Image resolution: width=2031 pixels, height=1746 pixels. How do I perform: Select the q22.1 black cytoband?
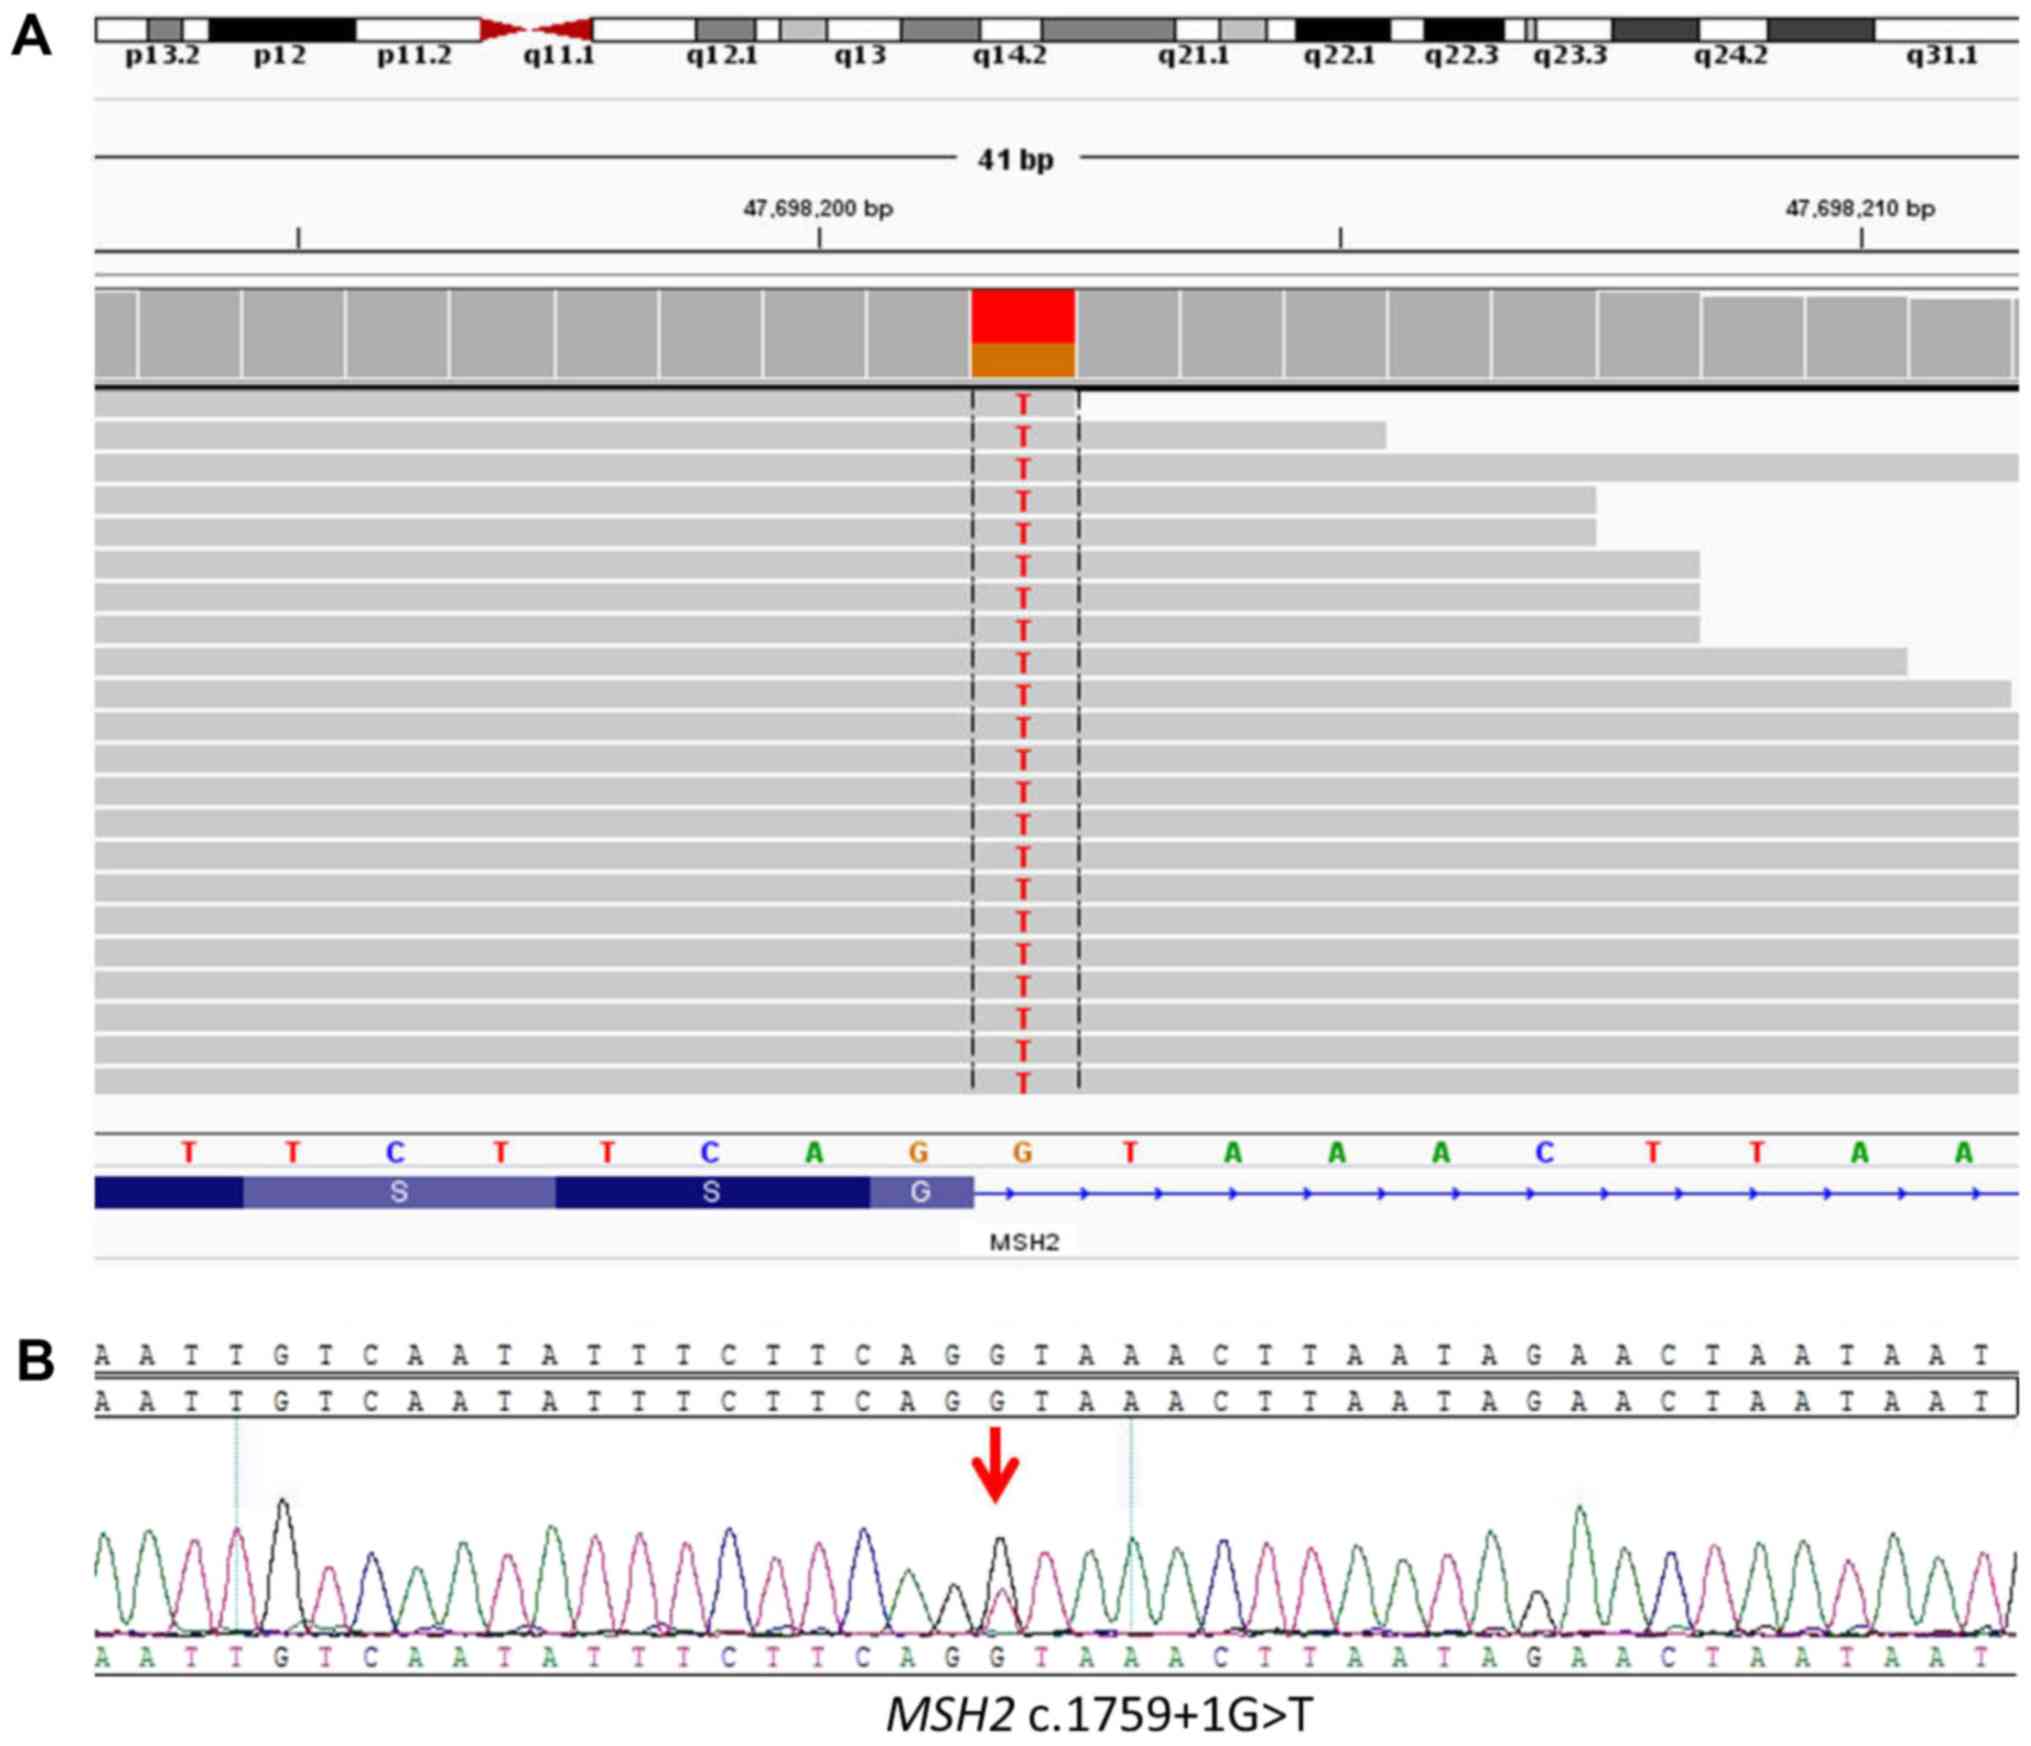(1341, 29)
